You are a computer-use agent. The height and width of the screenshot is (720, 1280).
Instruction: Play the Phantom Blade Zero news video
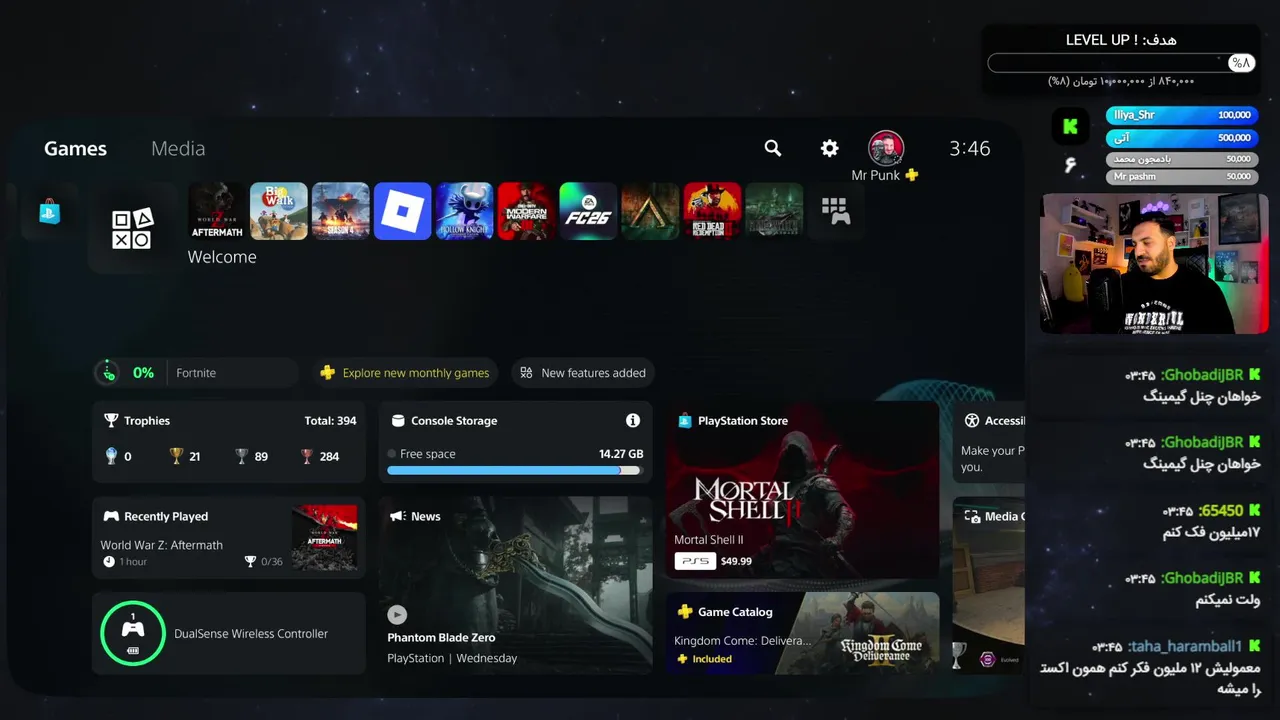(x=397, y=615)
